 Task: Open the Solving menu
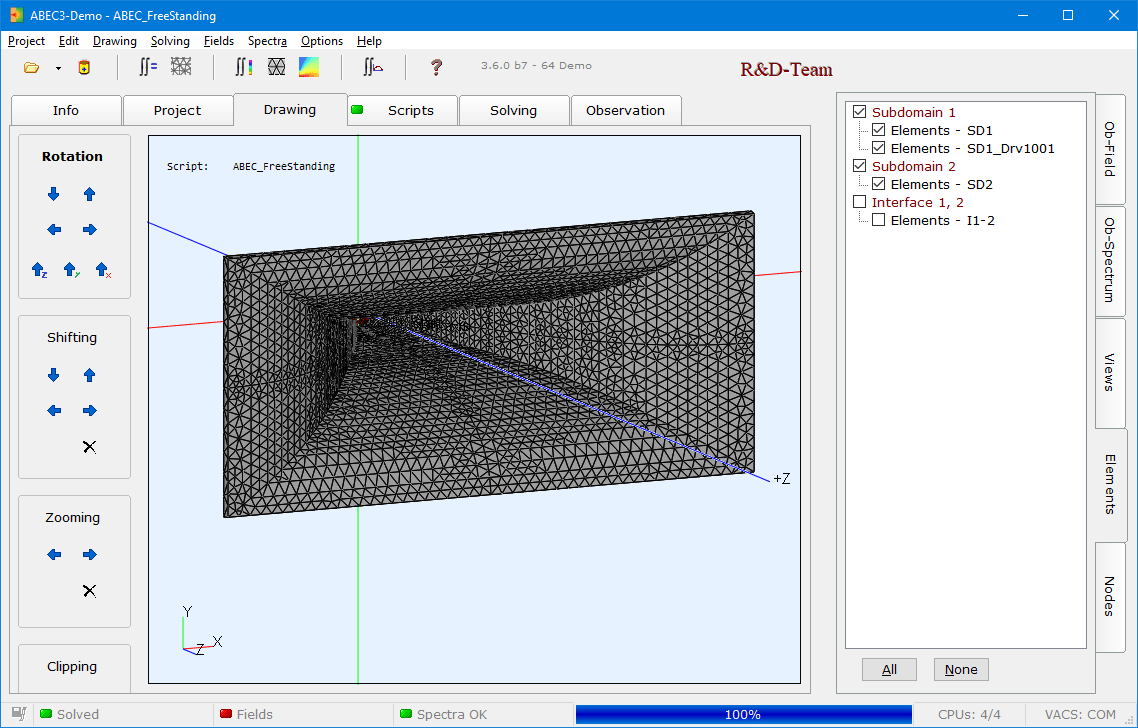coord(170,41)
